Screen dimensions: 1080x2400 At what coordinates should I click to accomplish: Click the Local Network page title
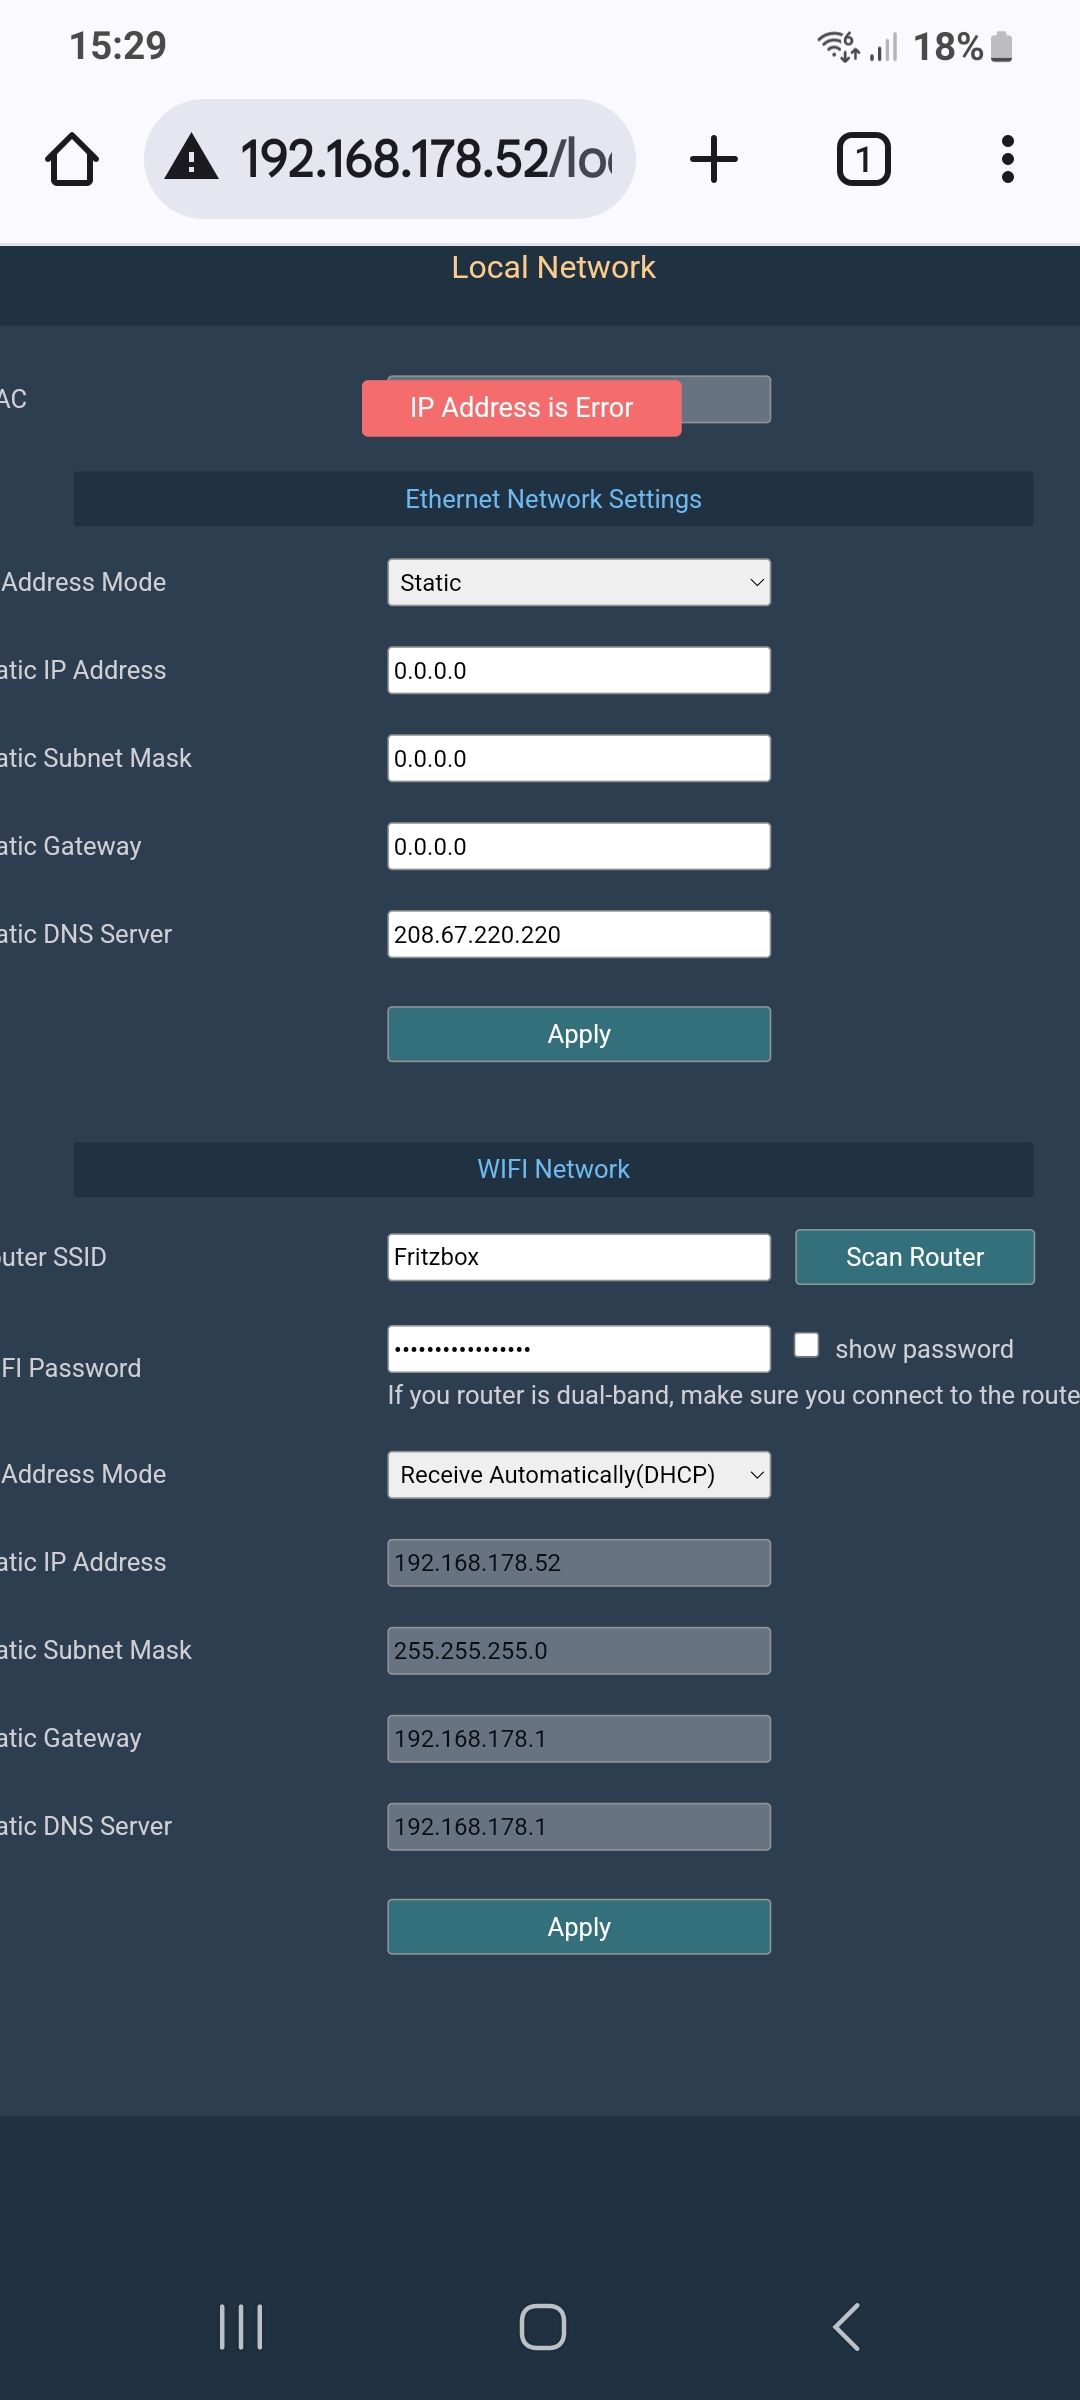(x=553, y=268)
